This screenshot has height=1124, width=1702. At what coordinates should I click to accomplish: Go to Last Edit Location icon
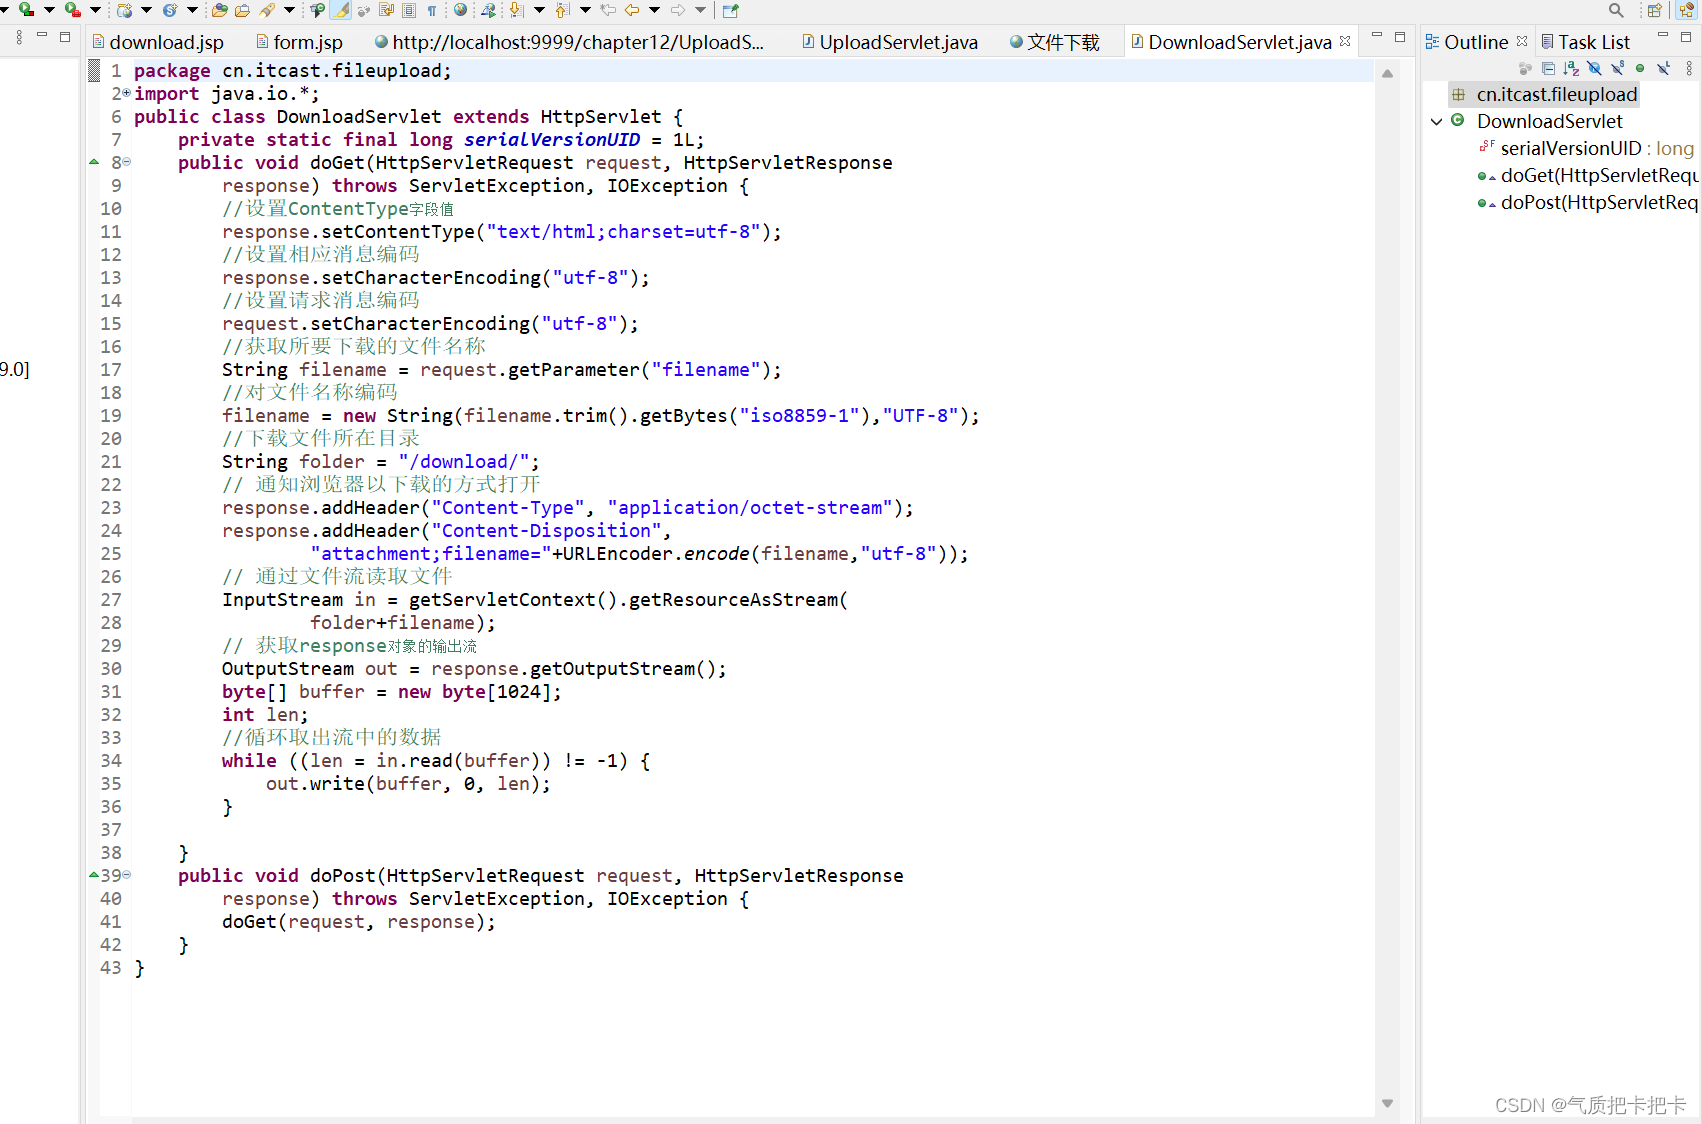coord(608,10)
